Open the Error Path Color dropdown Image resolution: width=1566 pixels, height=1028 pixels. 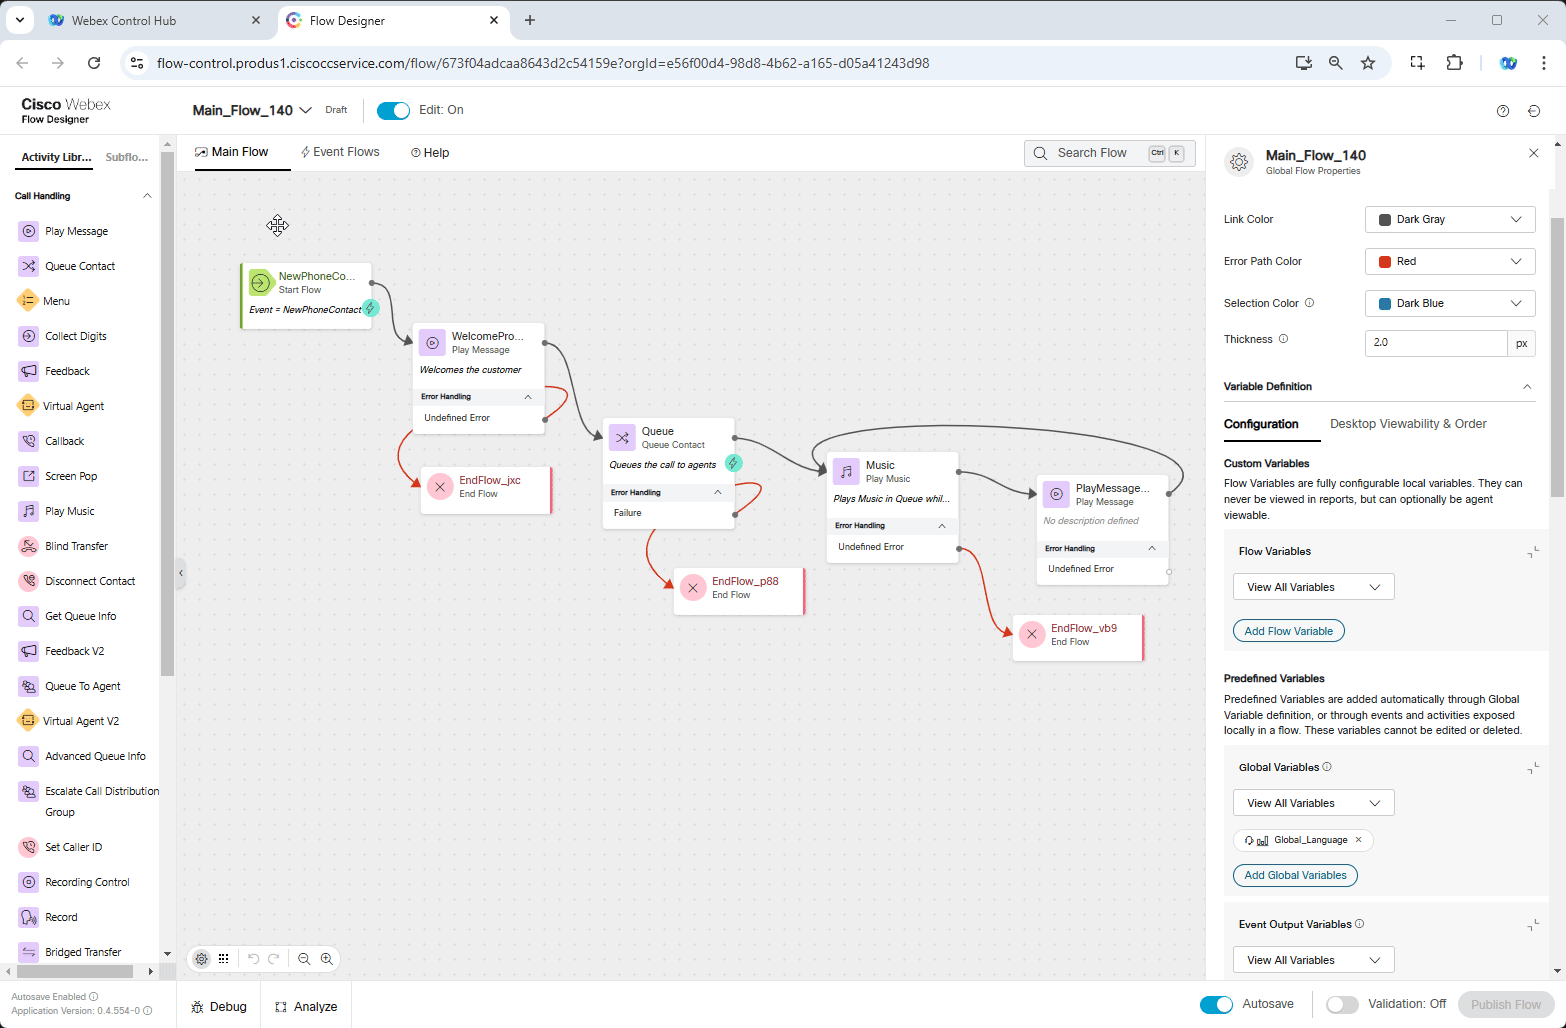pos(1450,261)
